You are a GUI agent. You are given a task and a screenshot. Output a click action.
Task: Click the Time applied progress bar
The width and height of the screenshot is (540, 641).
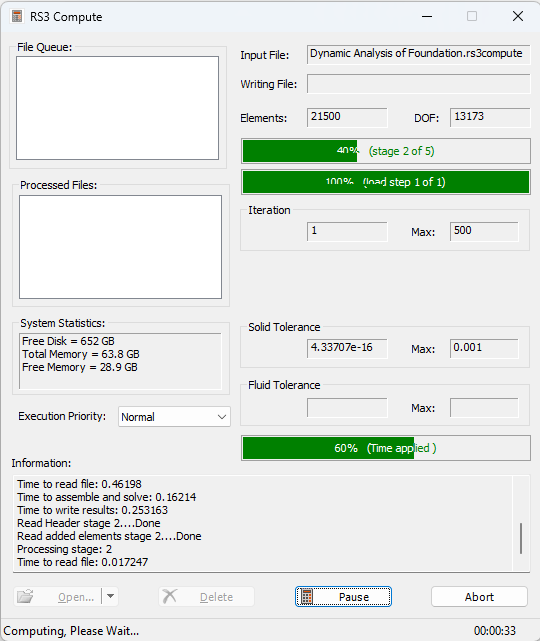(x=386, y=448)
